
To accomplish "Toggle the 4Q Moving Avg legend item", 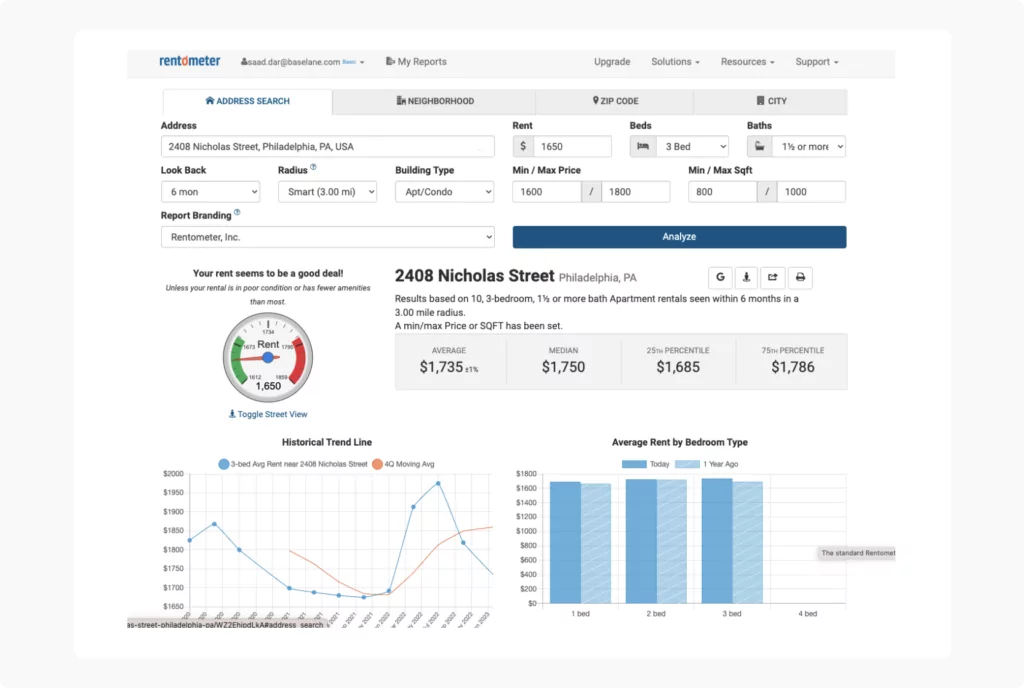I will 403,464.
